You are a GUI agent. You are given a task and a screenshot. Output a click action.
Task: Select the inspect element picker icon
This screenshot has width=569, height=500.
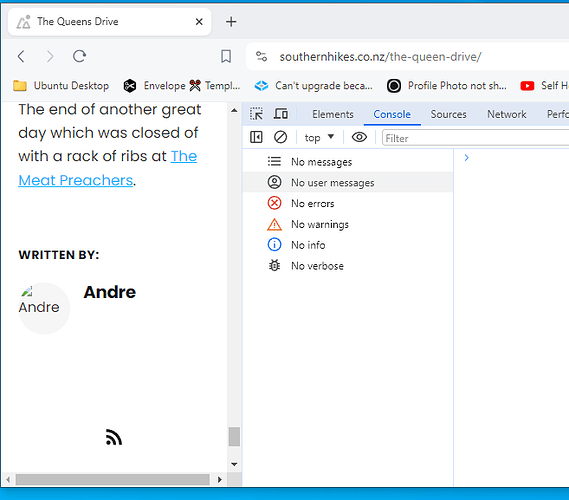pyautogui.click(x=257, y=114)
